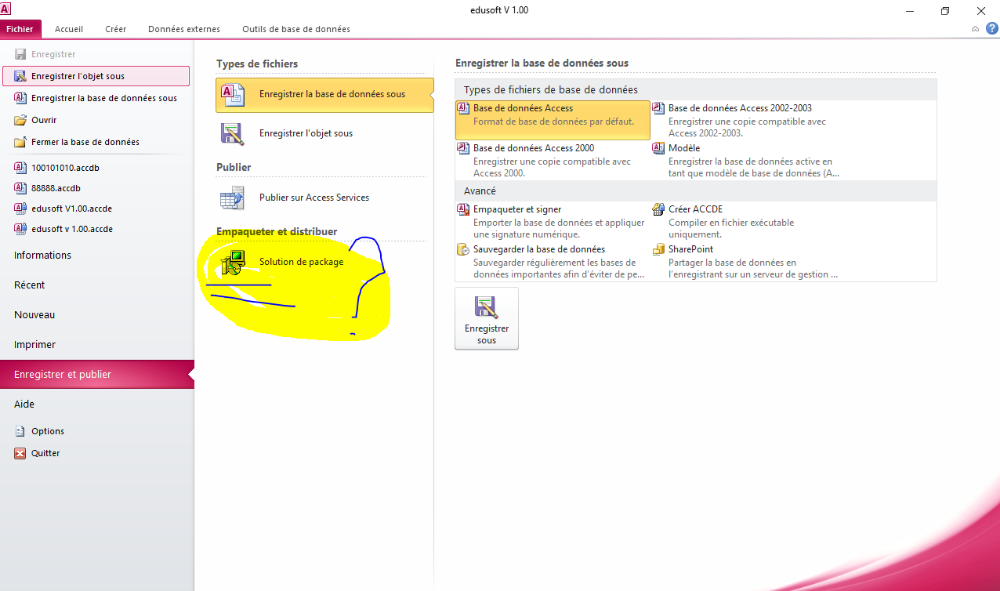Switch to the Accueil ribbon tab
Image resolution: width=1000 pixels, height=591 pixels.
[x=69, y=29]
